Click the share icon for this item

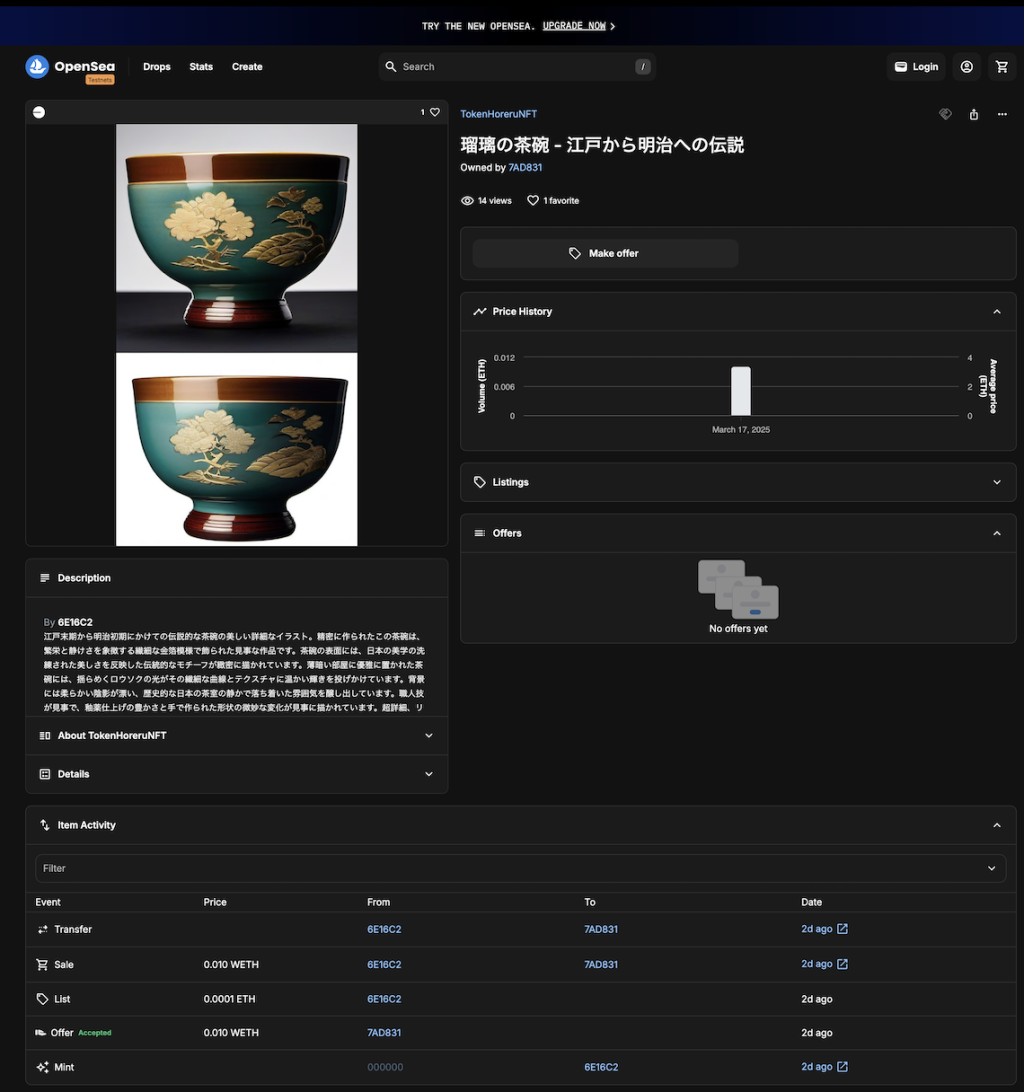coord(974,114)
